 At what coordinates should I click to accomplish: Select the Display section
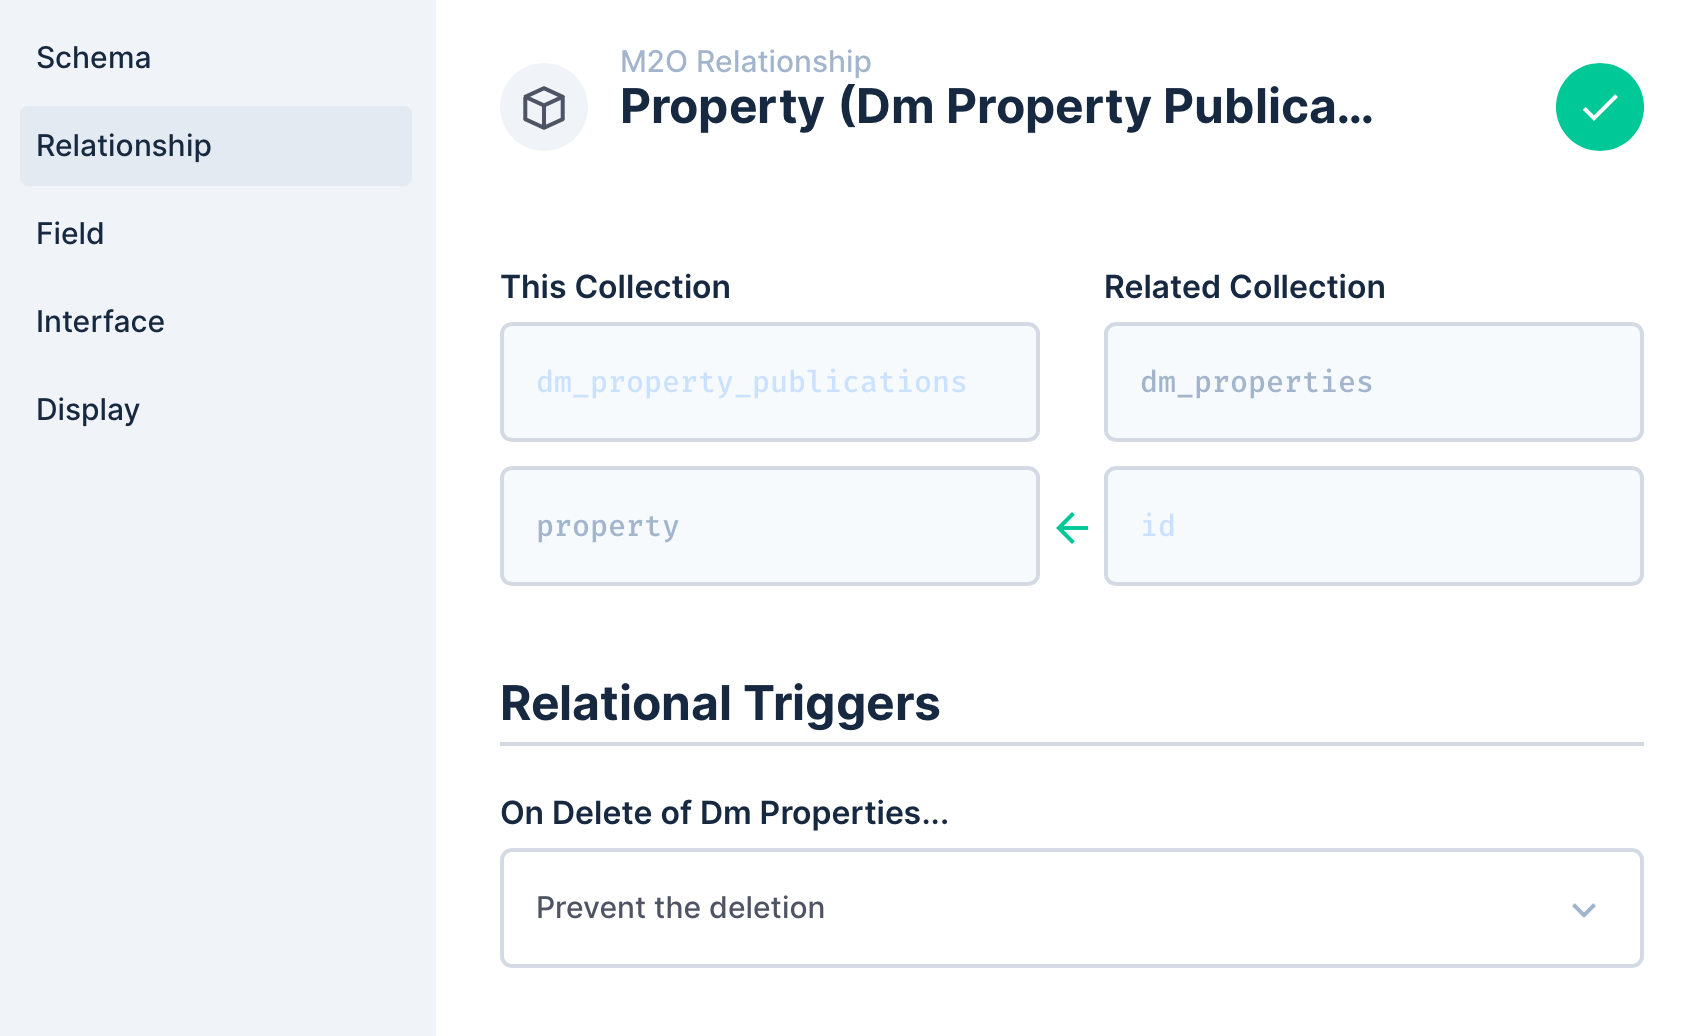[x=87, y=408]
